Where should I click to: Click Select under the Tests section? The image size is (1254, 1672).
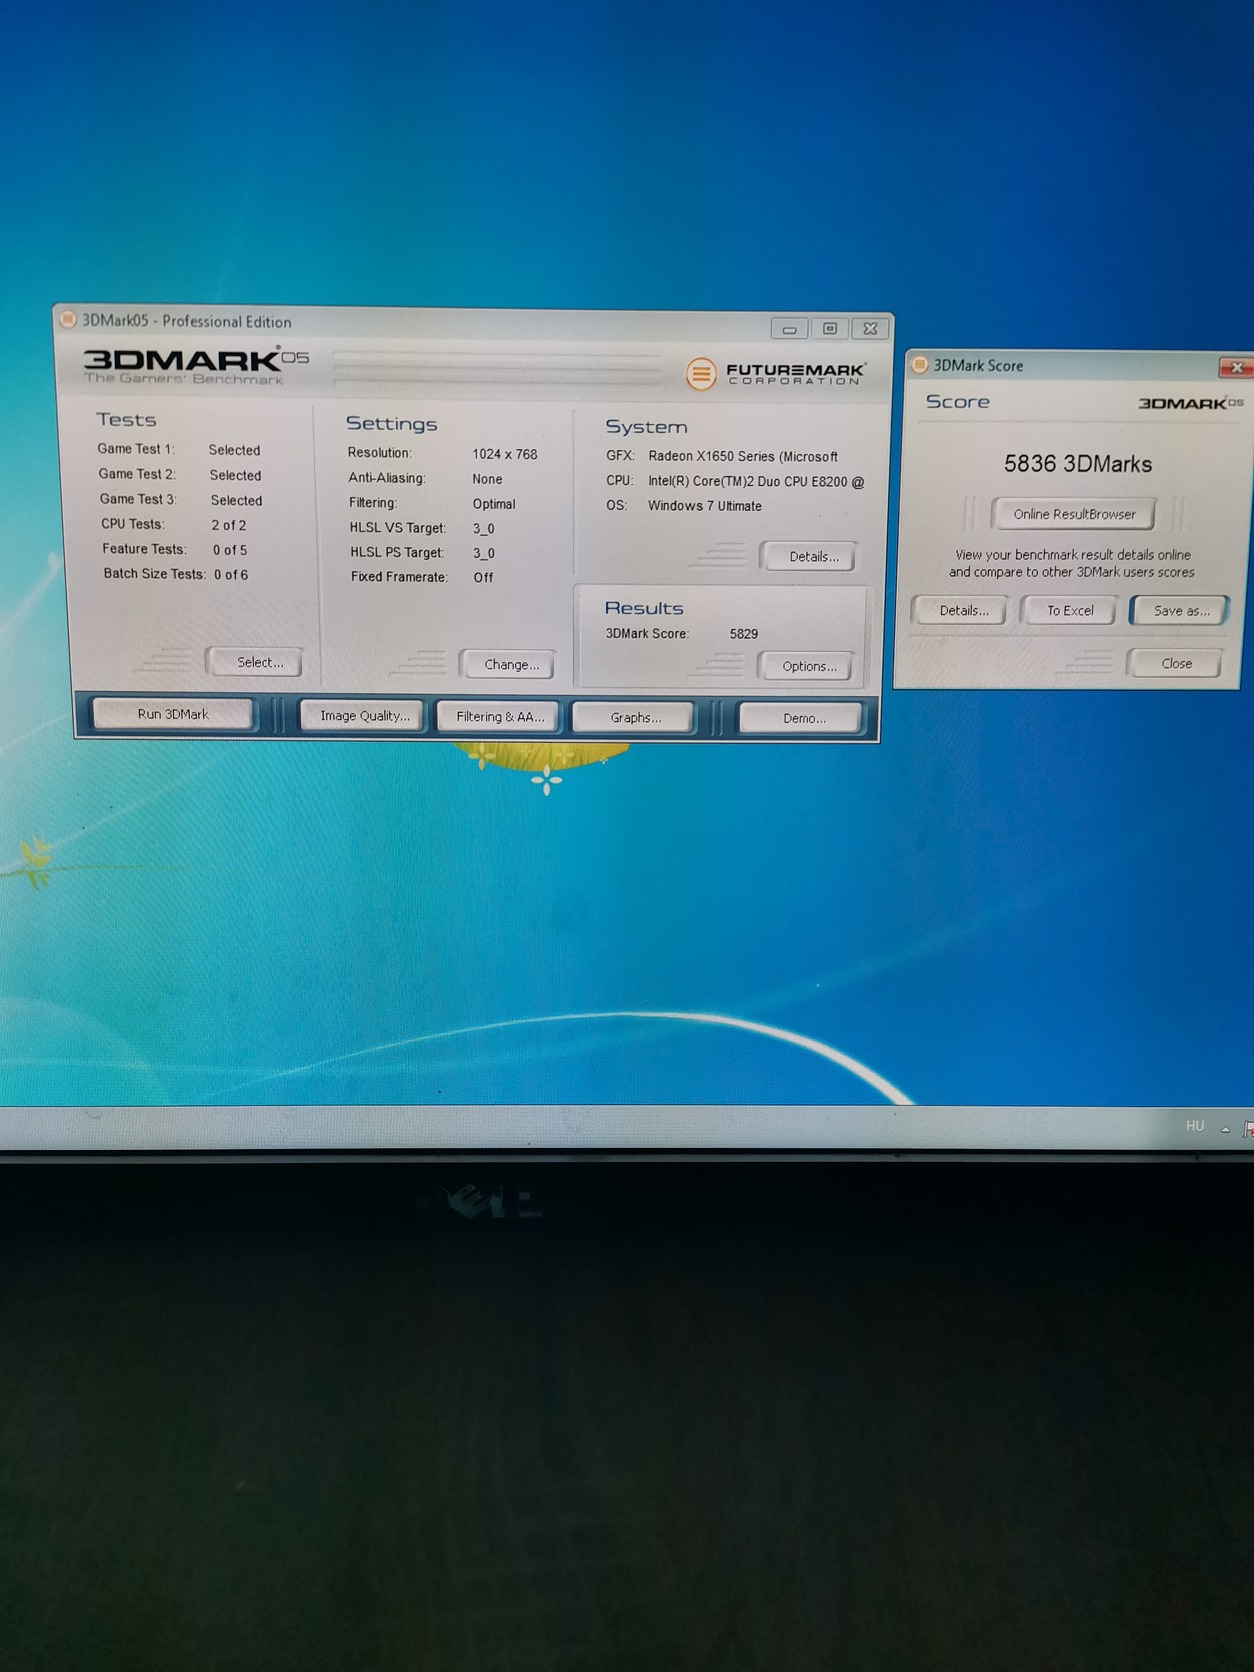point(259,662)
